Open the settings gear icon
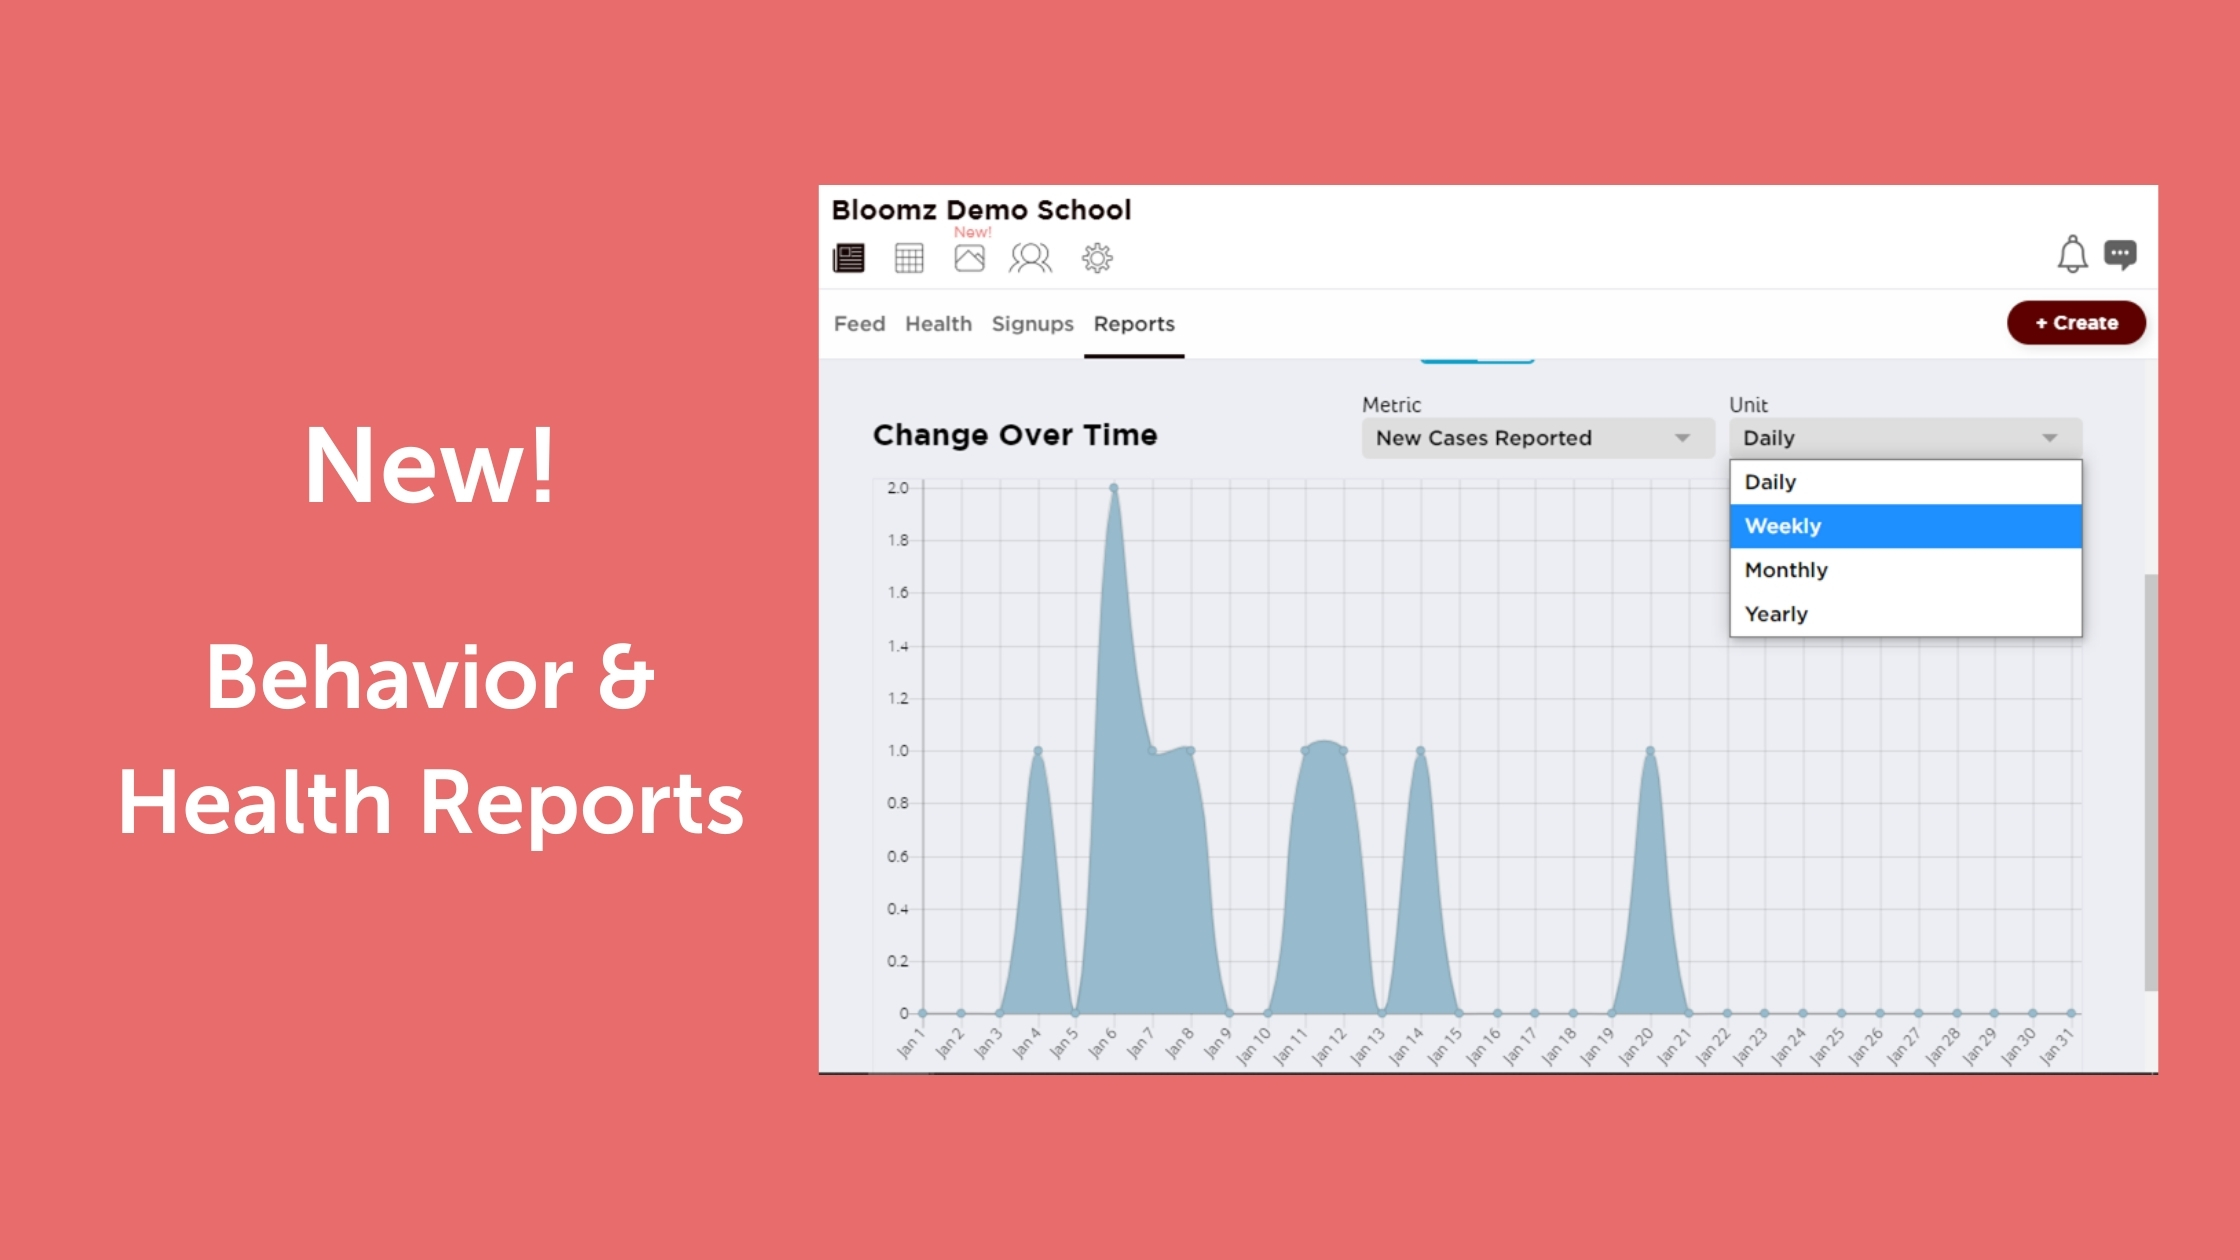 point(1100,257)
